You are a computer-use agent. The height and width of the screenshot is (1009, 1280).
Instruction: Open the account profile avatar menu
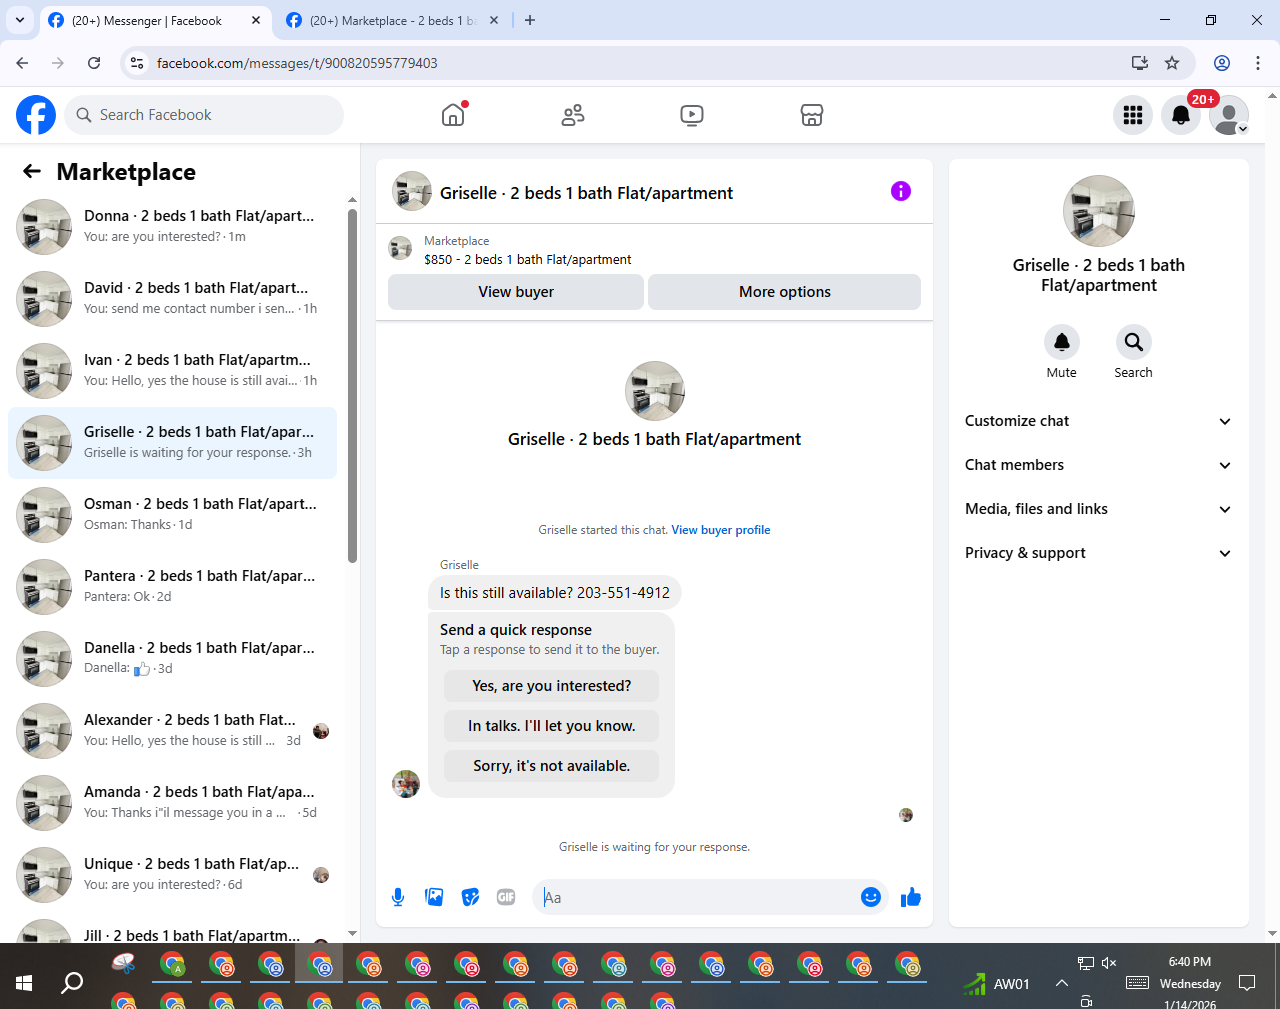pyautogui.click(x=1229, y=115)
